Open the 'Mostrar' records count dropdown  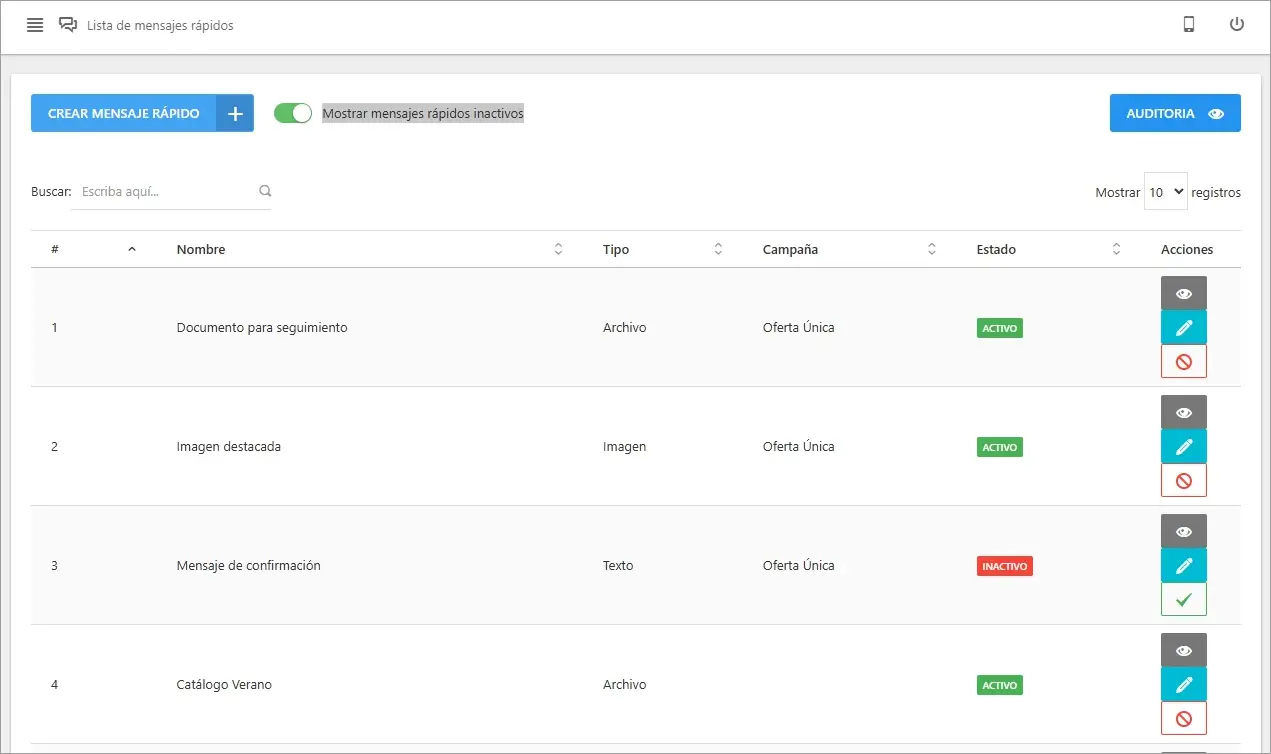(x=1165, y=192)
